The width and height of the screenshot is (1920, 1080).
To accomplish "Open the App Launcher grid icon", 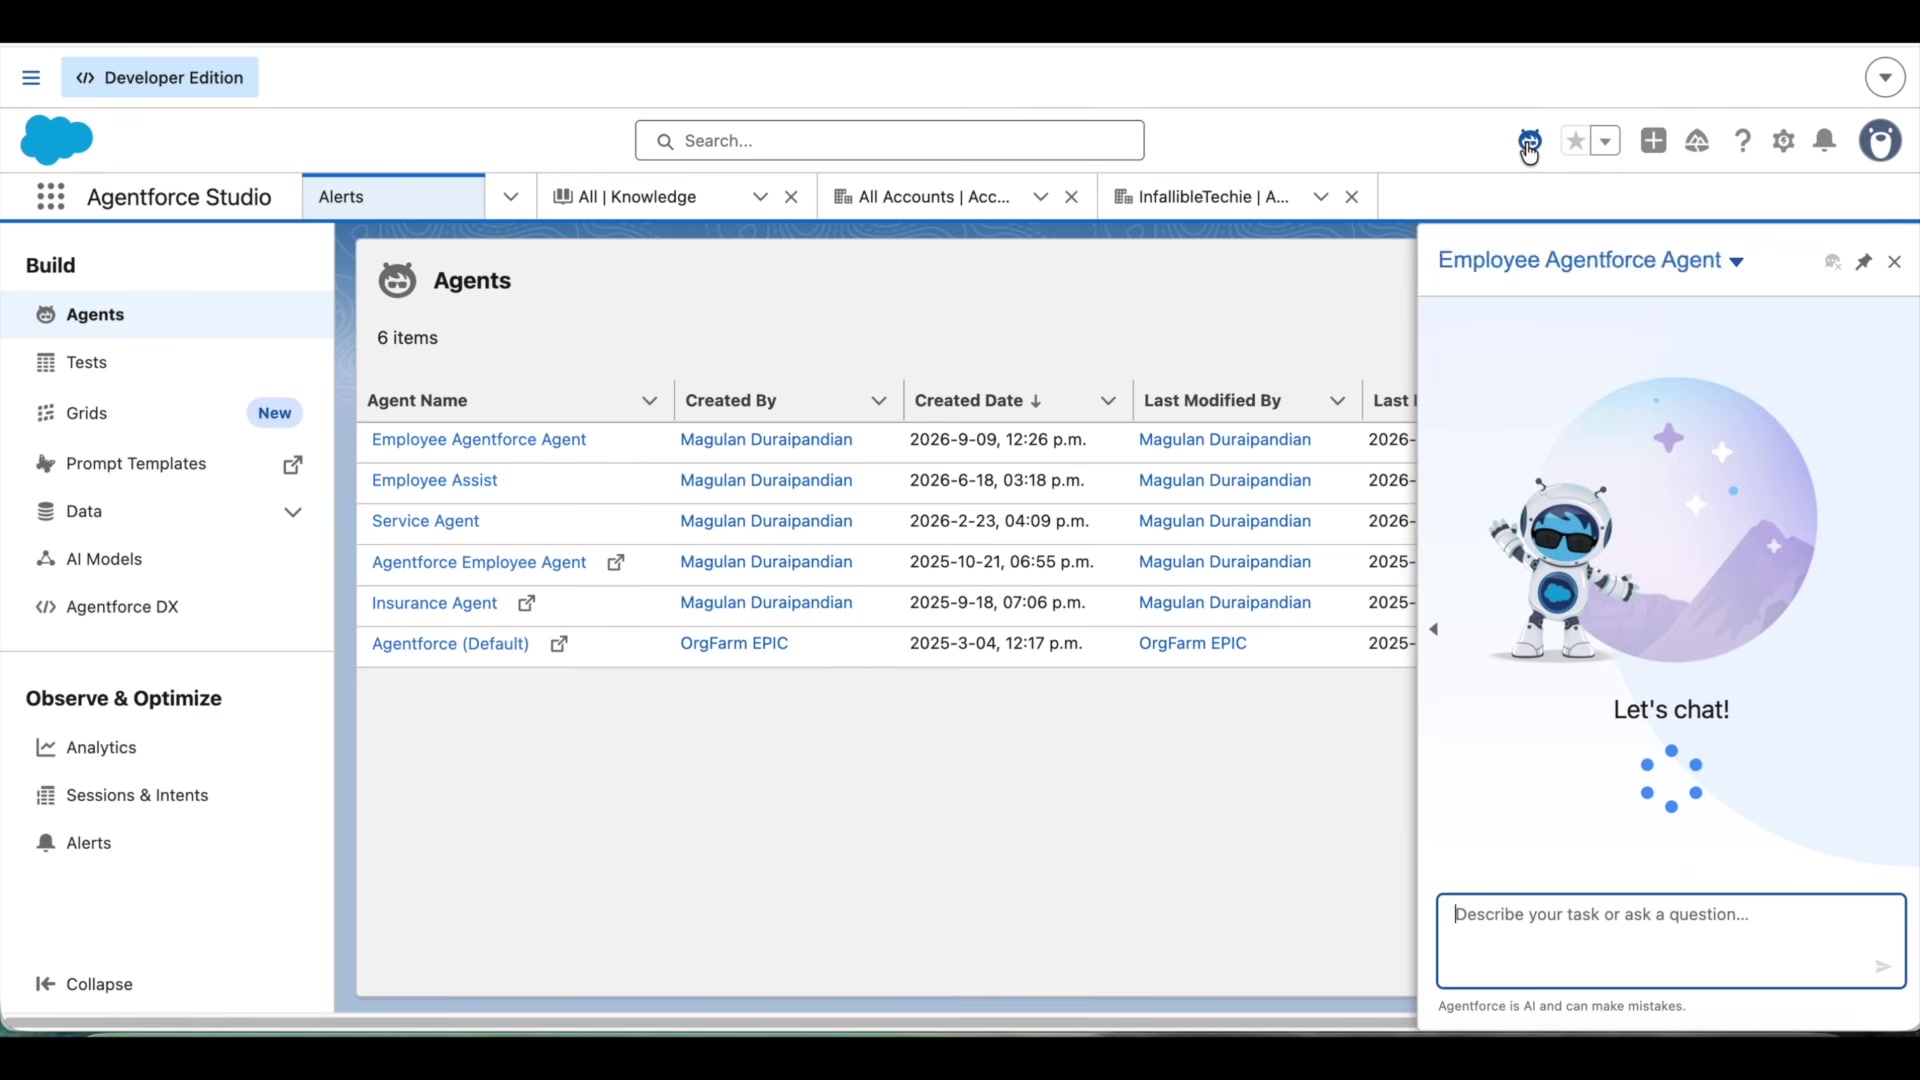I will pos(51,197).
